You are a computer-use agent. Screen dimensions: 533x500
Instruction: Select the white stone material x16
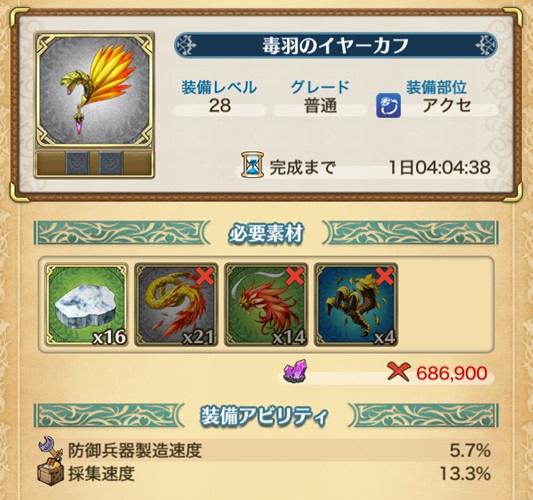pos(86,305)
